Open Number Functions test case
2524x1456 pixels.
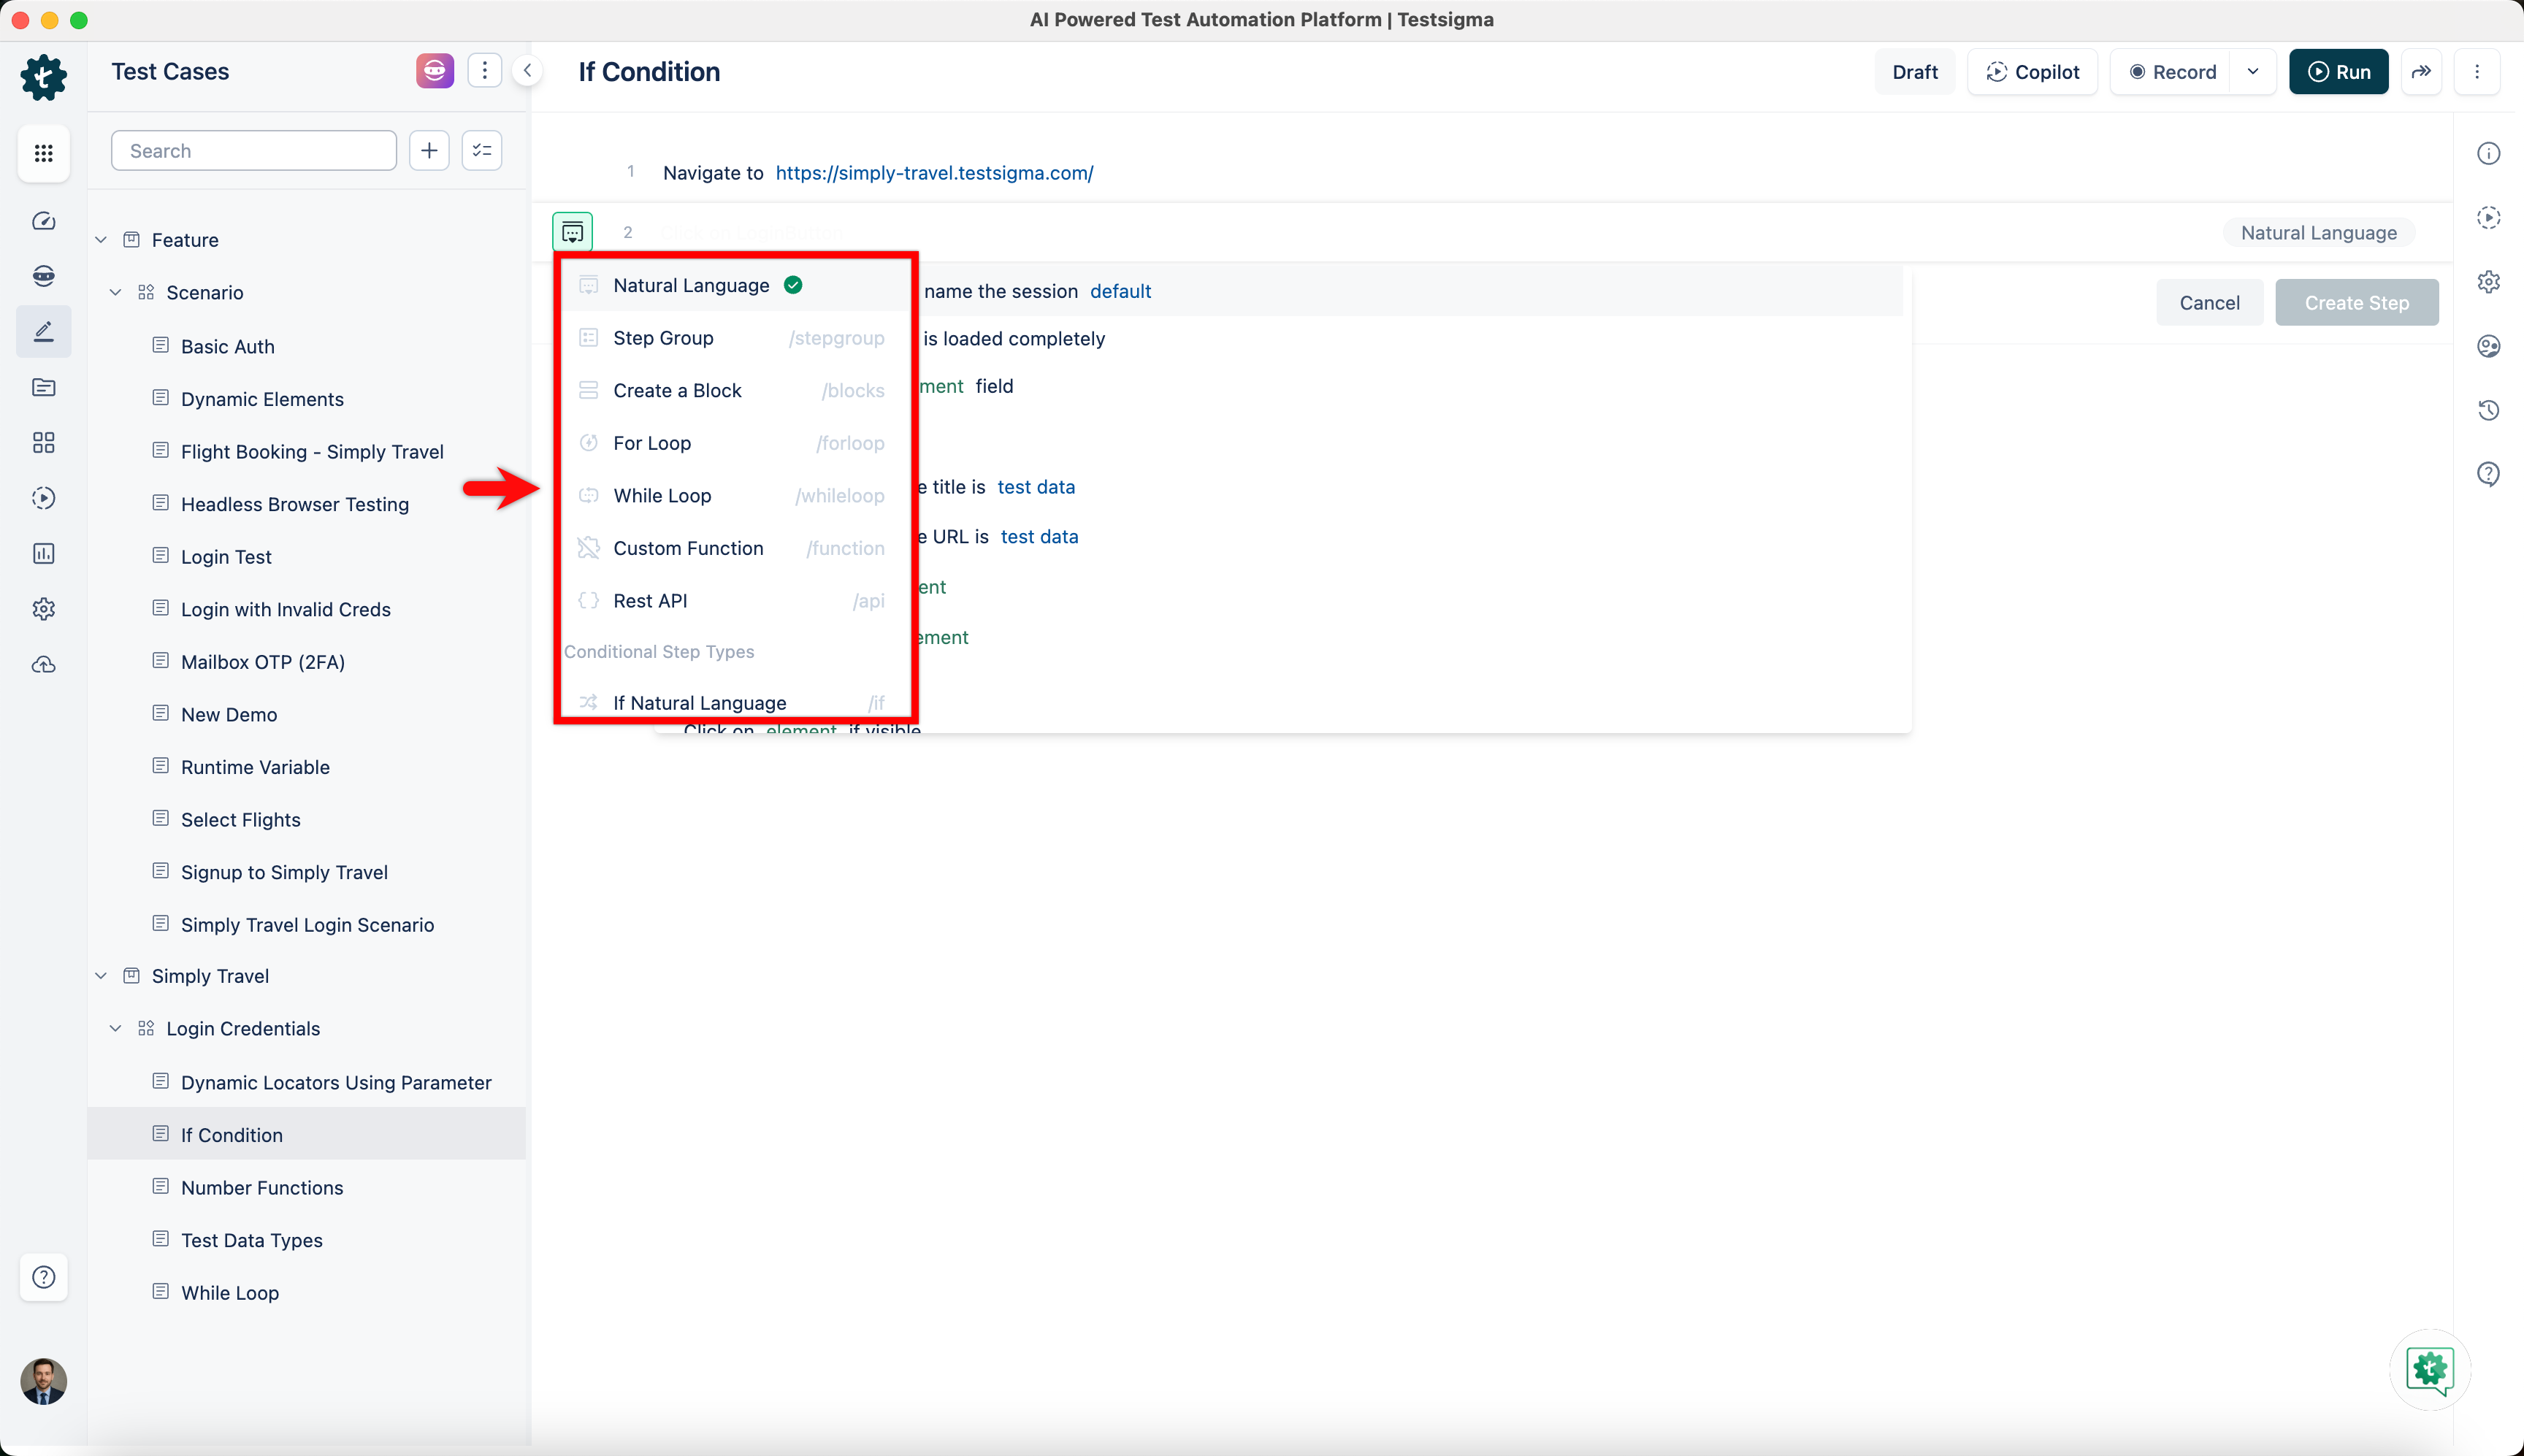click(x=262, y=1187)
